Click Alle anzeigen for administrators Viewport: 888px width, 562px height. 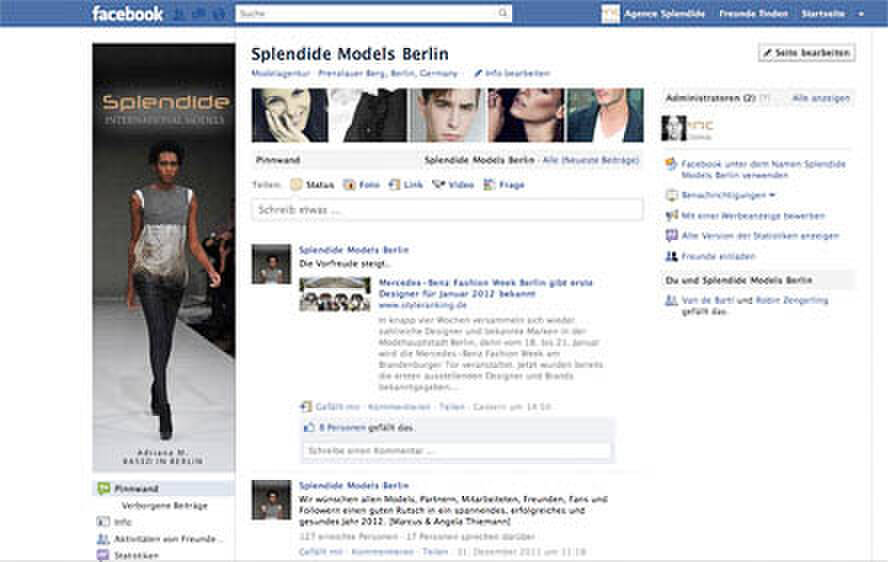coord(821,98)
